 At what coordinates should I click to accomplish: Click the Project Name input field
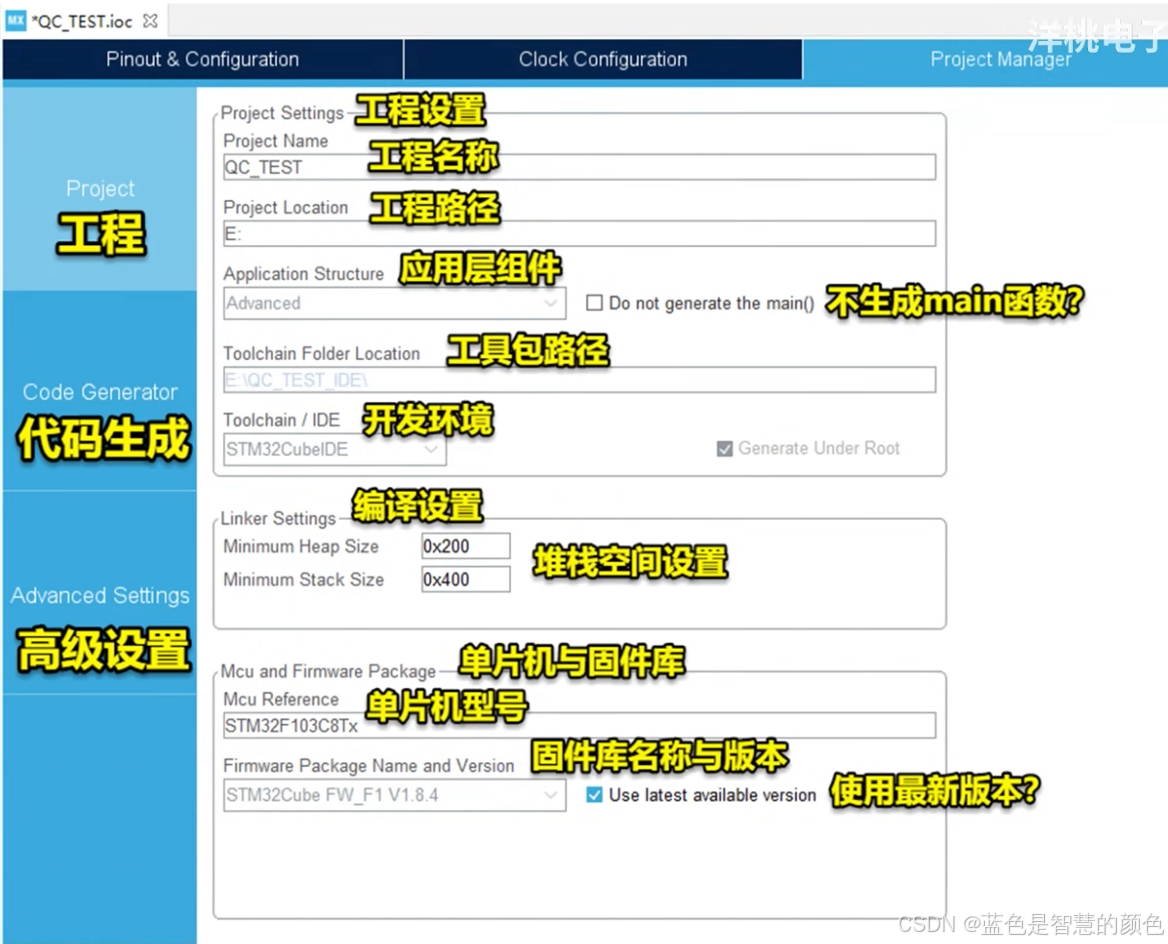(579, 167)
